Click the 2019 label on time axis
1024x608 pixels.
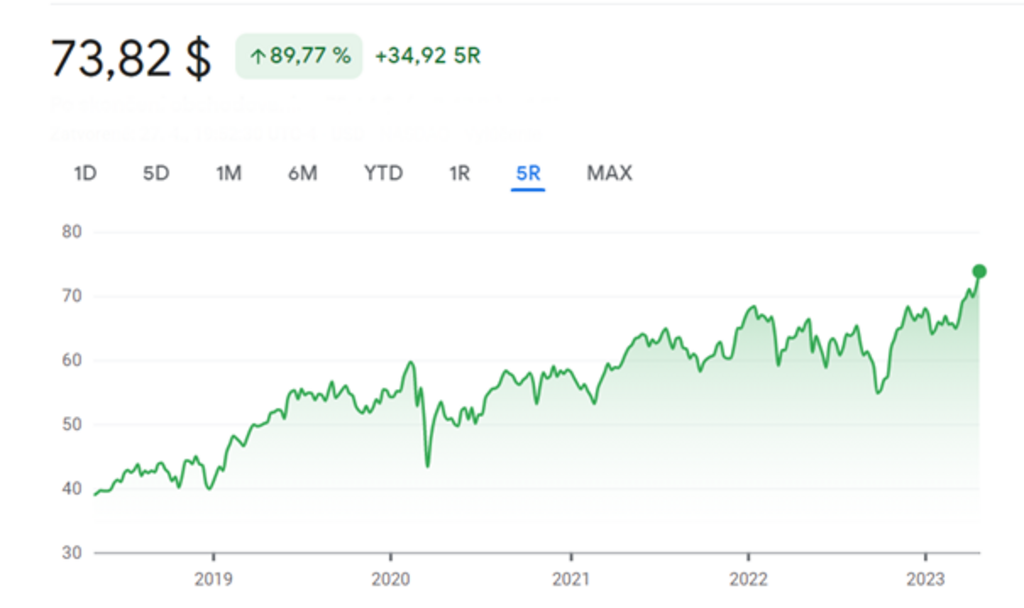coord(213,577)
